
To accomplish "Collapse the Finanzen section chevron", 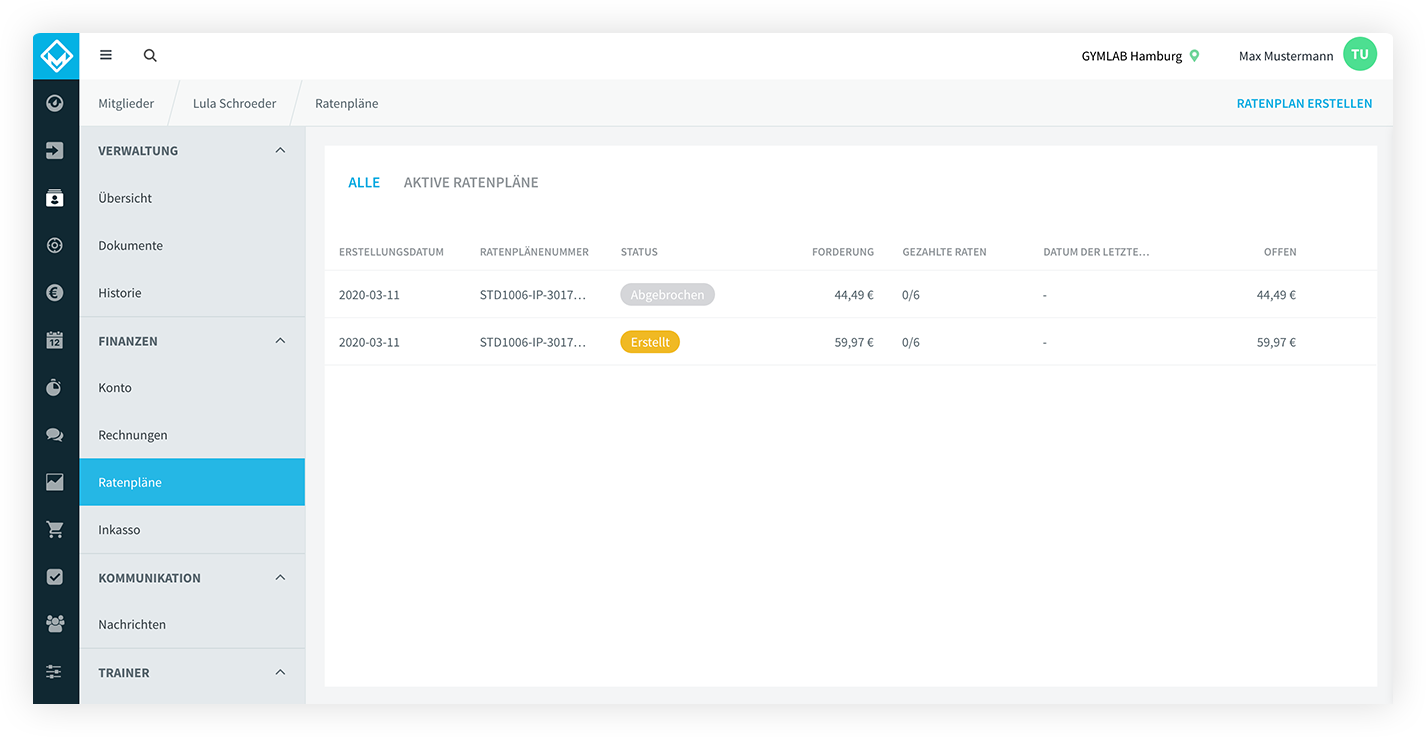I will [280, 341].
